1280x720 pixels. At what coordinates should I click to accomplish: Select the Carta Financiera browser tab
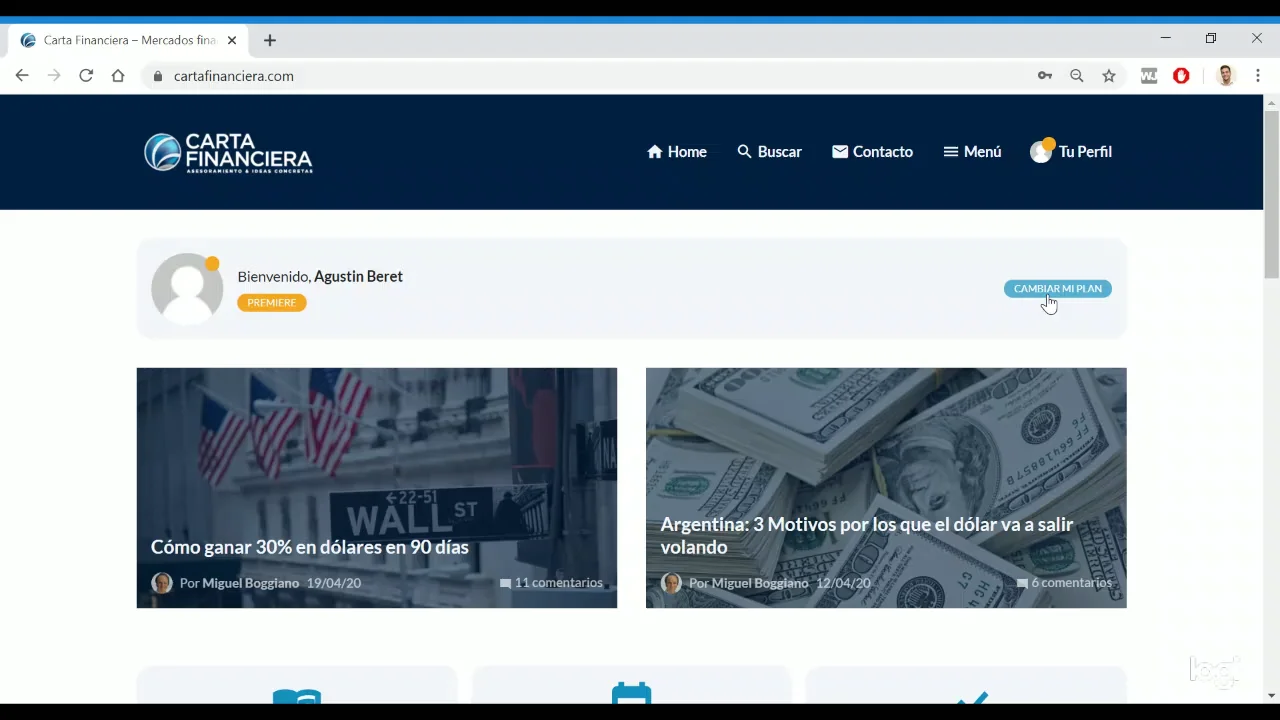[x=128, y=41]
